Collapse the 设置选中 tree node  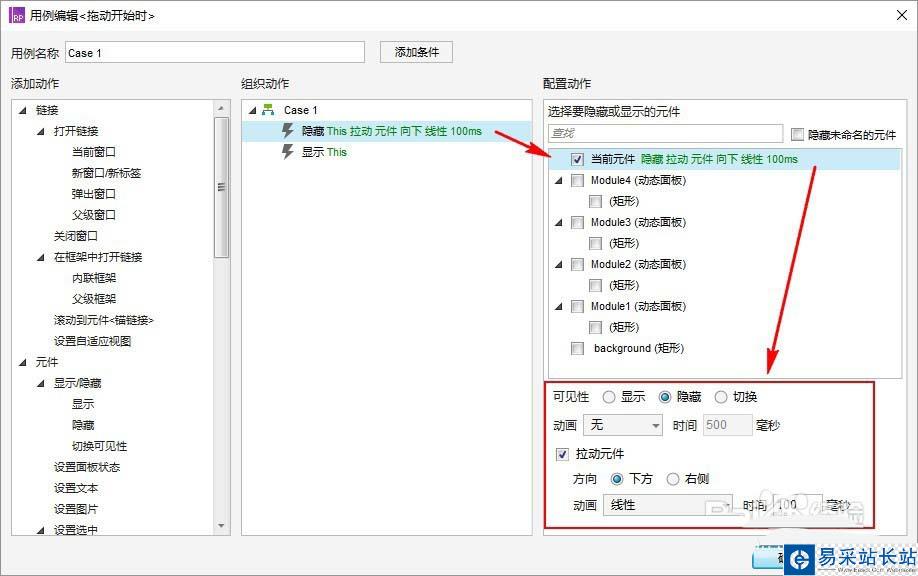[41, 530]
